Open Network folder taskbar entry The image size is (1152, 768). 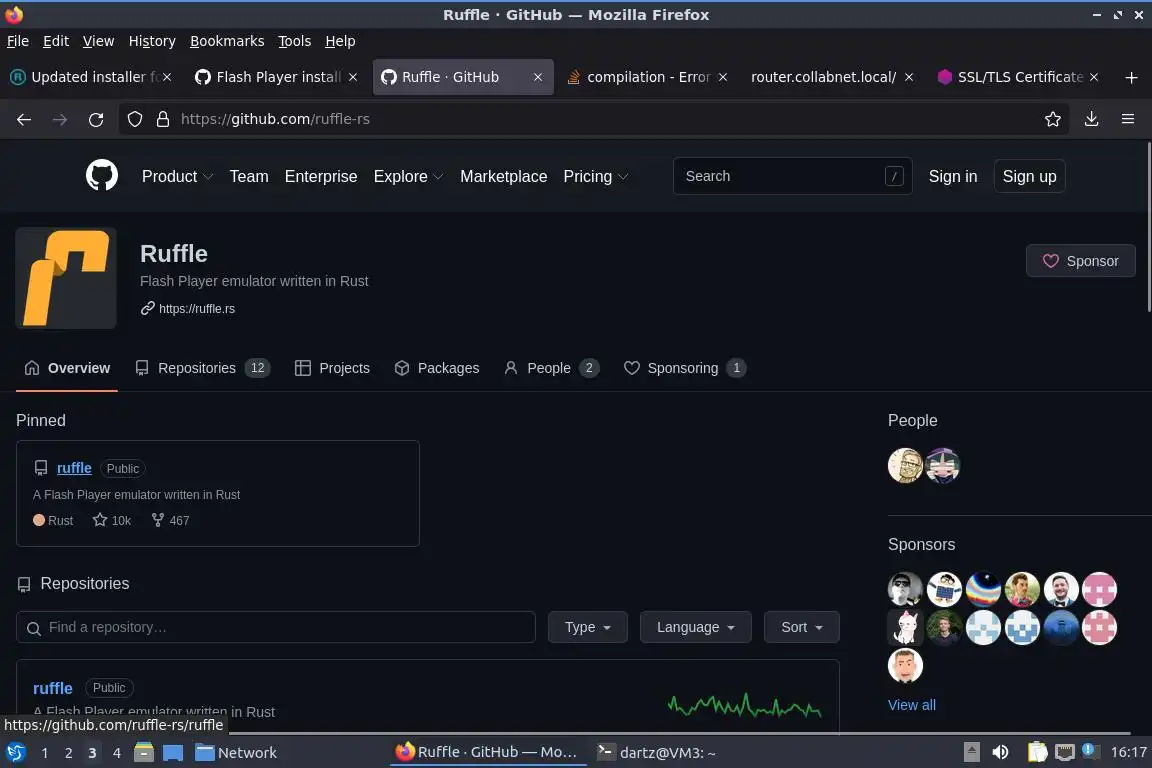235,753
